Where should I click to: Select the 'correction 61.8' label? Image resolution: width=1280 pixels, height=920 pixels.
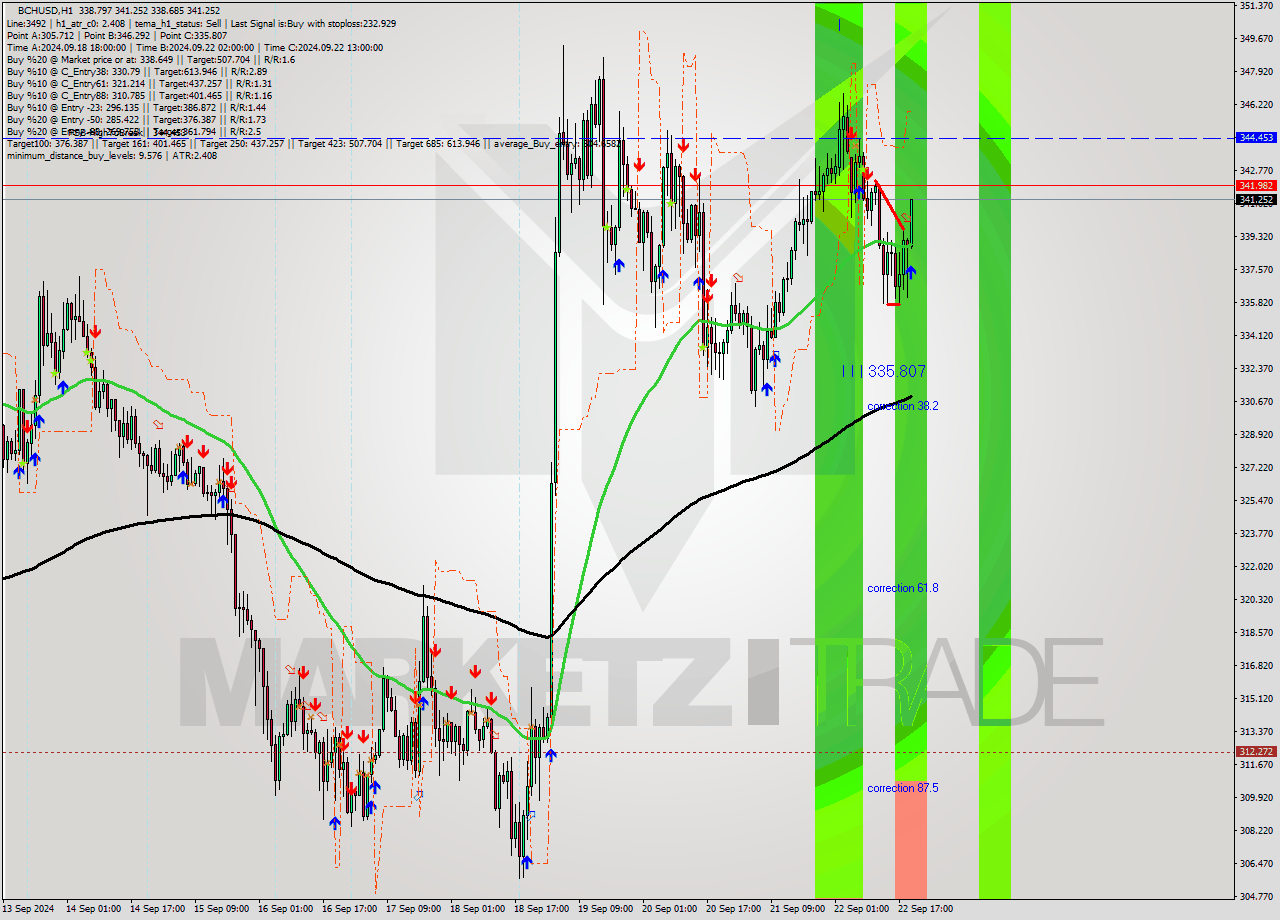(x=903, y=588)
